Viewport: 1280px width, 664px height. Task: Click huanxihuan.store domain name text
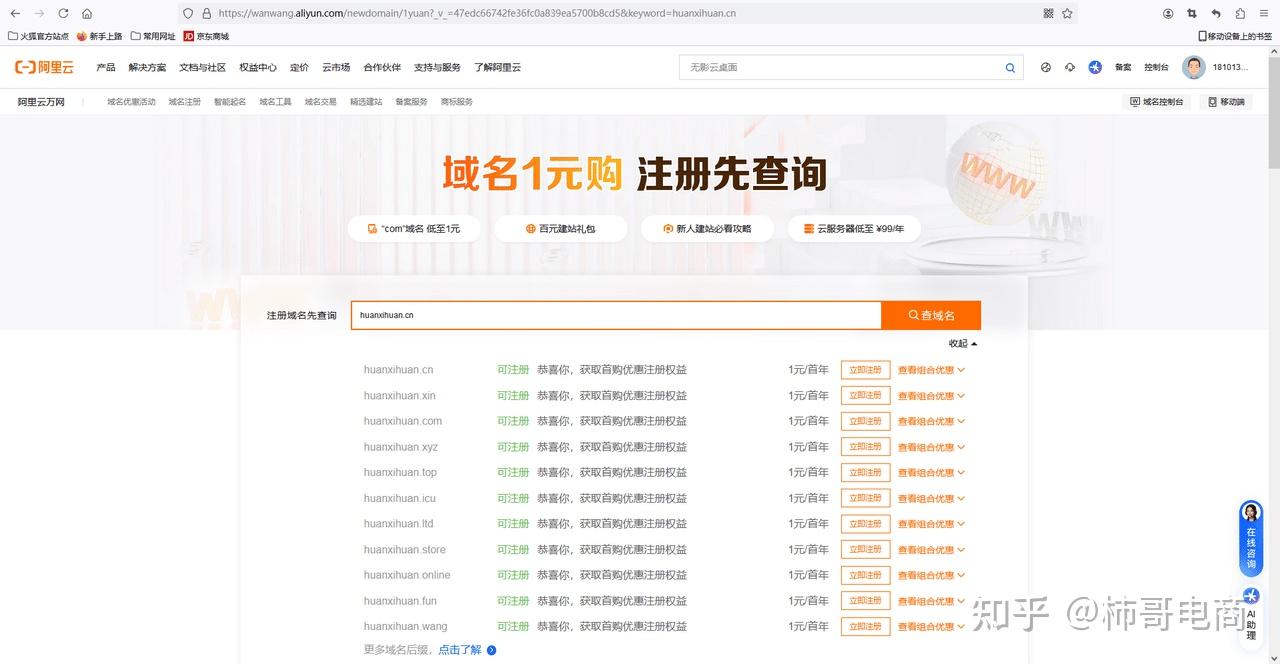405,550
